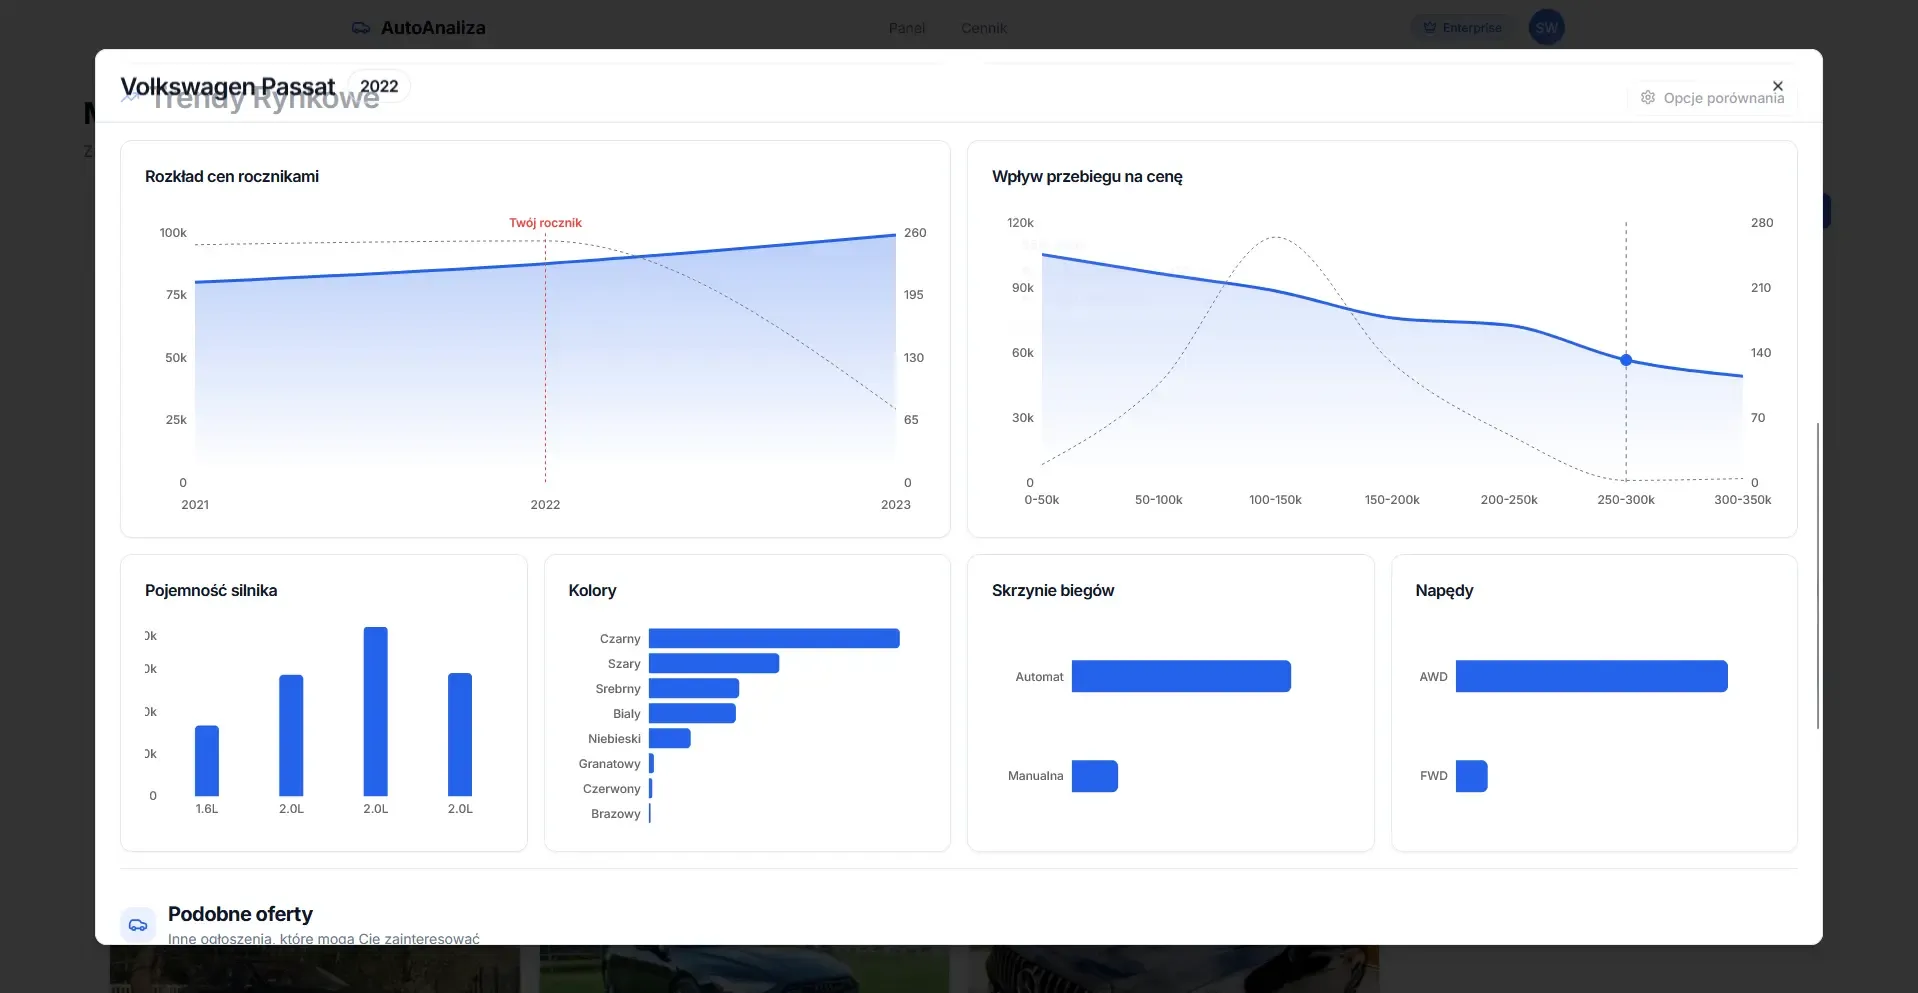Image resolution: width=1918 pixels, height=993 pixels.
Task: Open Opcje porównania settings
Action: [1713, 98]
